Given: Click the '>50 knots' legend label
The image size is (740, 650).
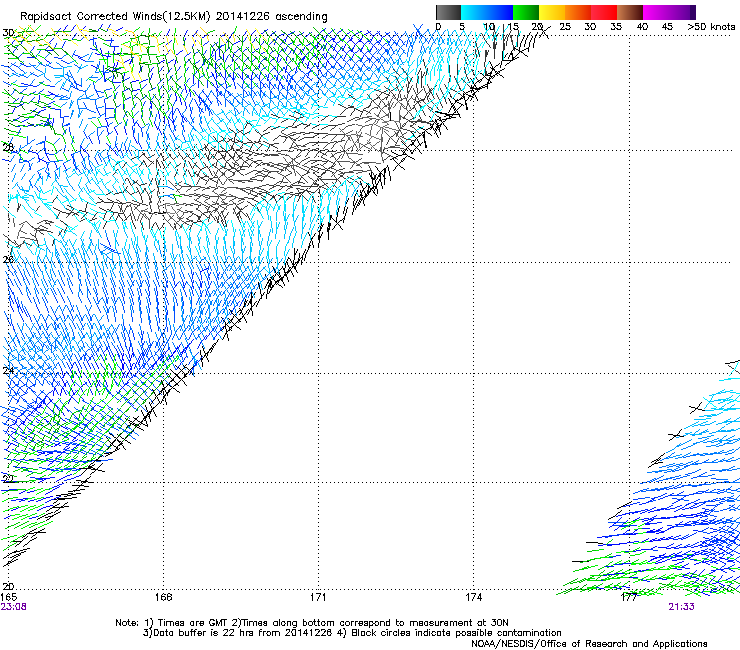Looking at the screenshot, I should pyautogui.click(x=711, y=27).
